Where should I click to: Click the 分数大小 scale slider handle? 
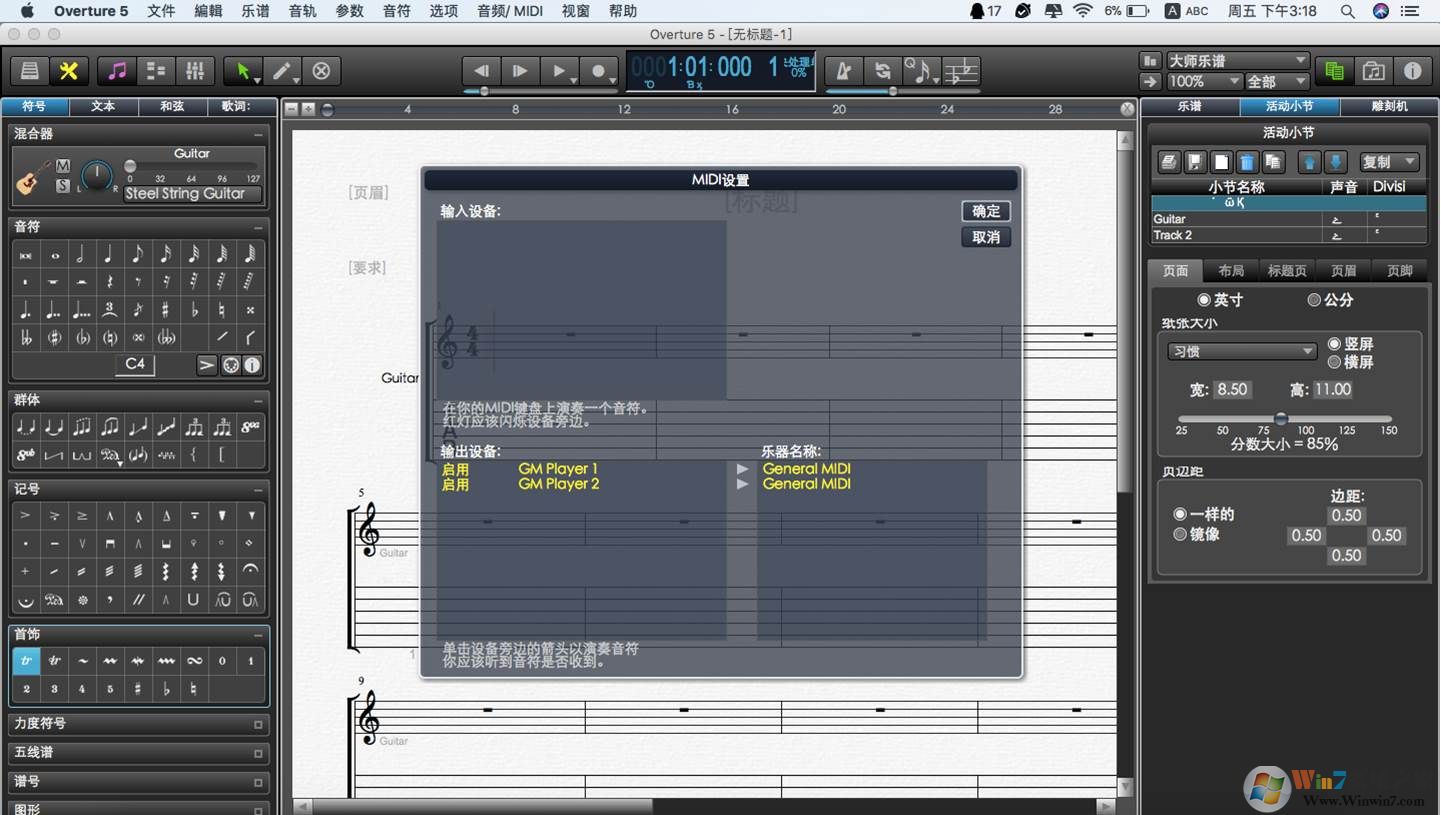1280,419
